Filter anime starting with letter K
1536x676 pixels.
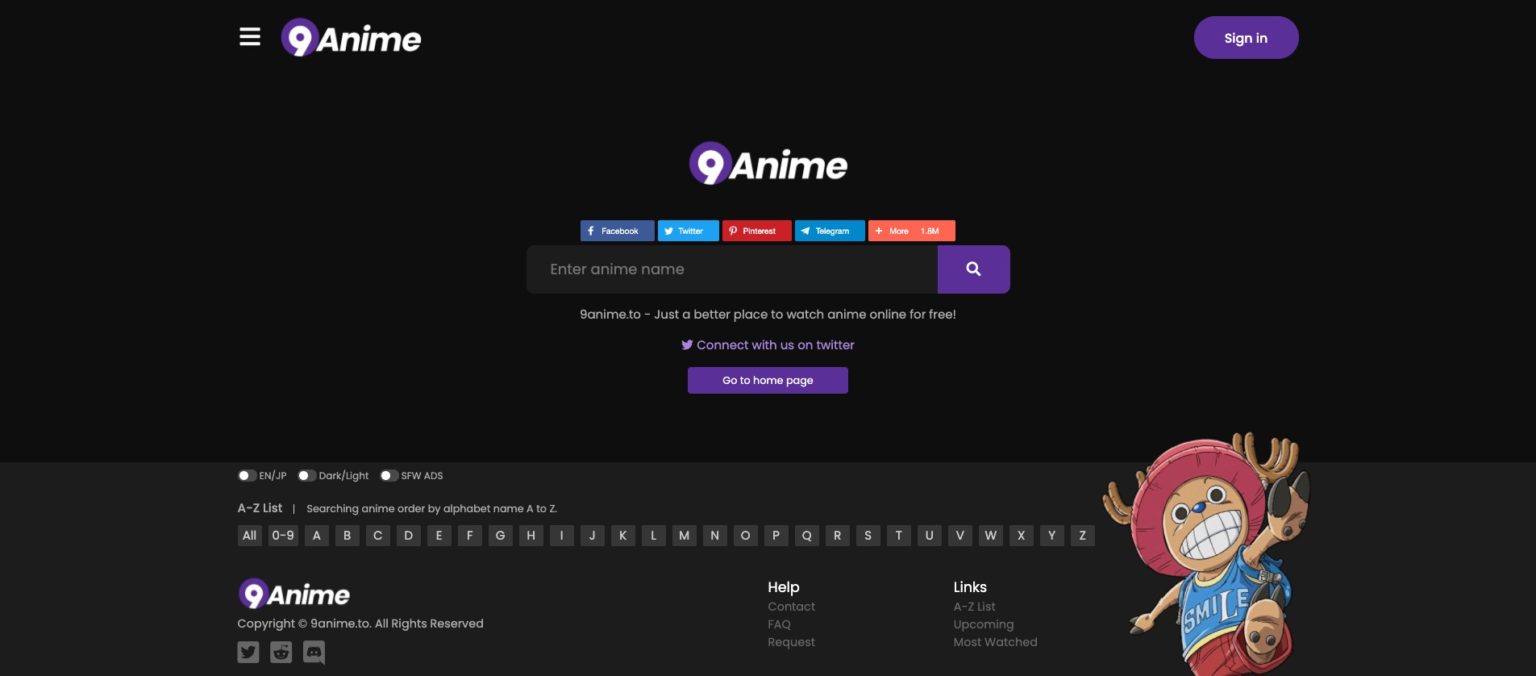[x=622, y=535]
